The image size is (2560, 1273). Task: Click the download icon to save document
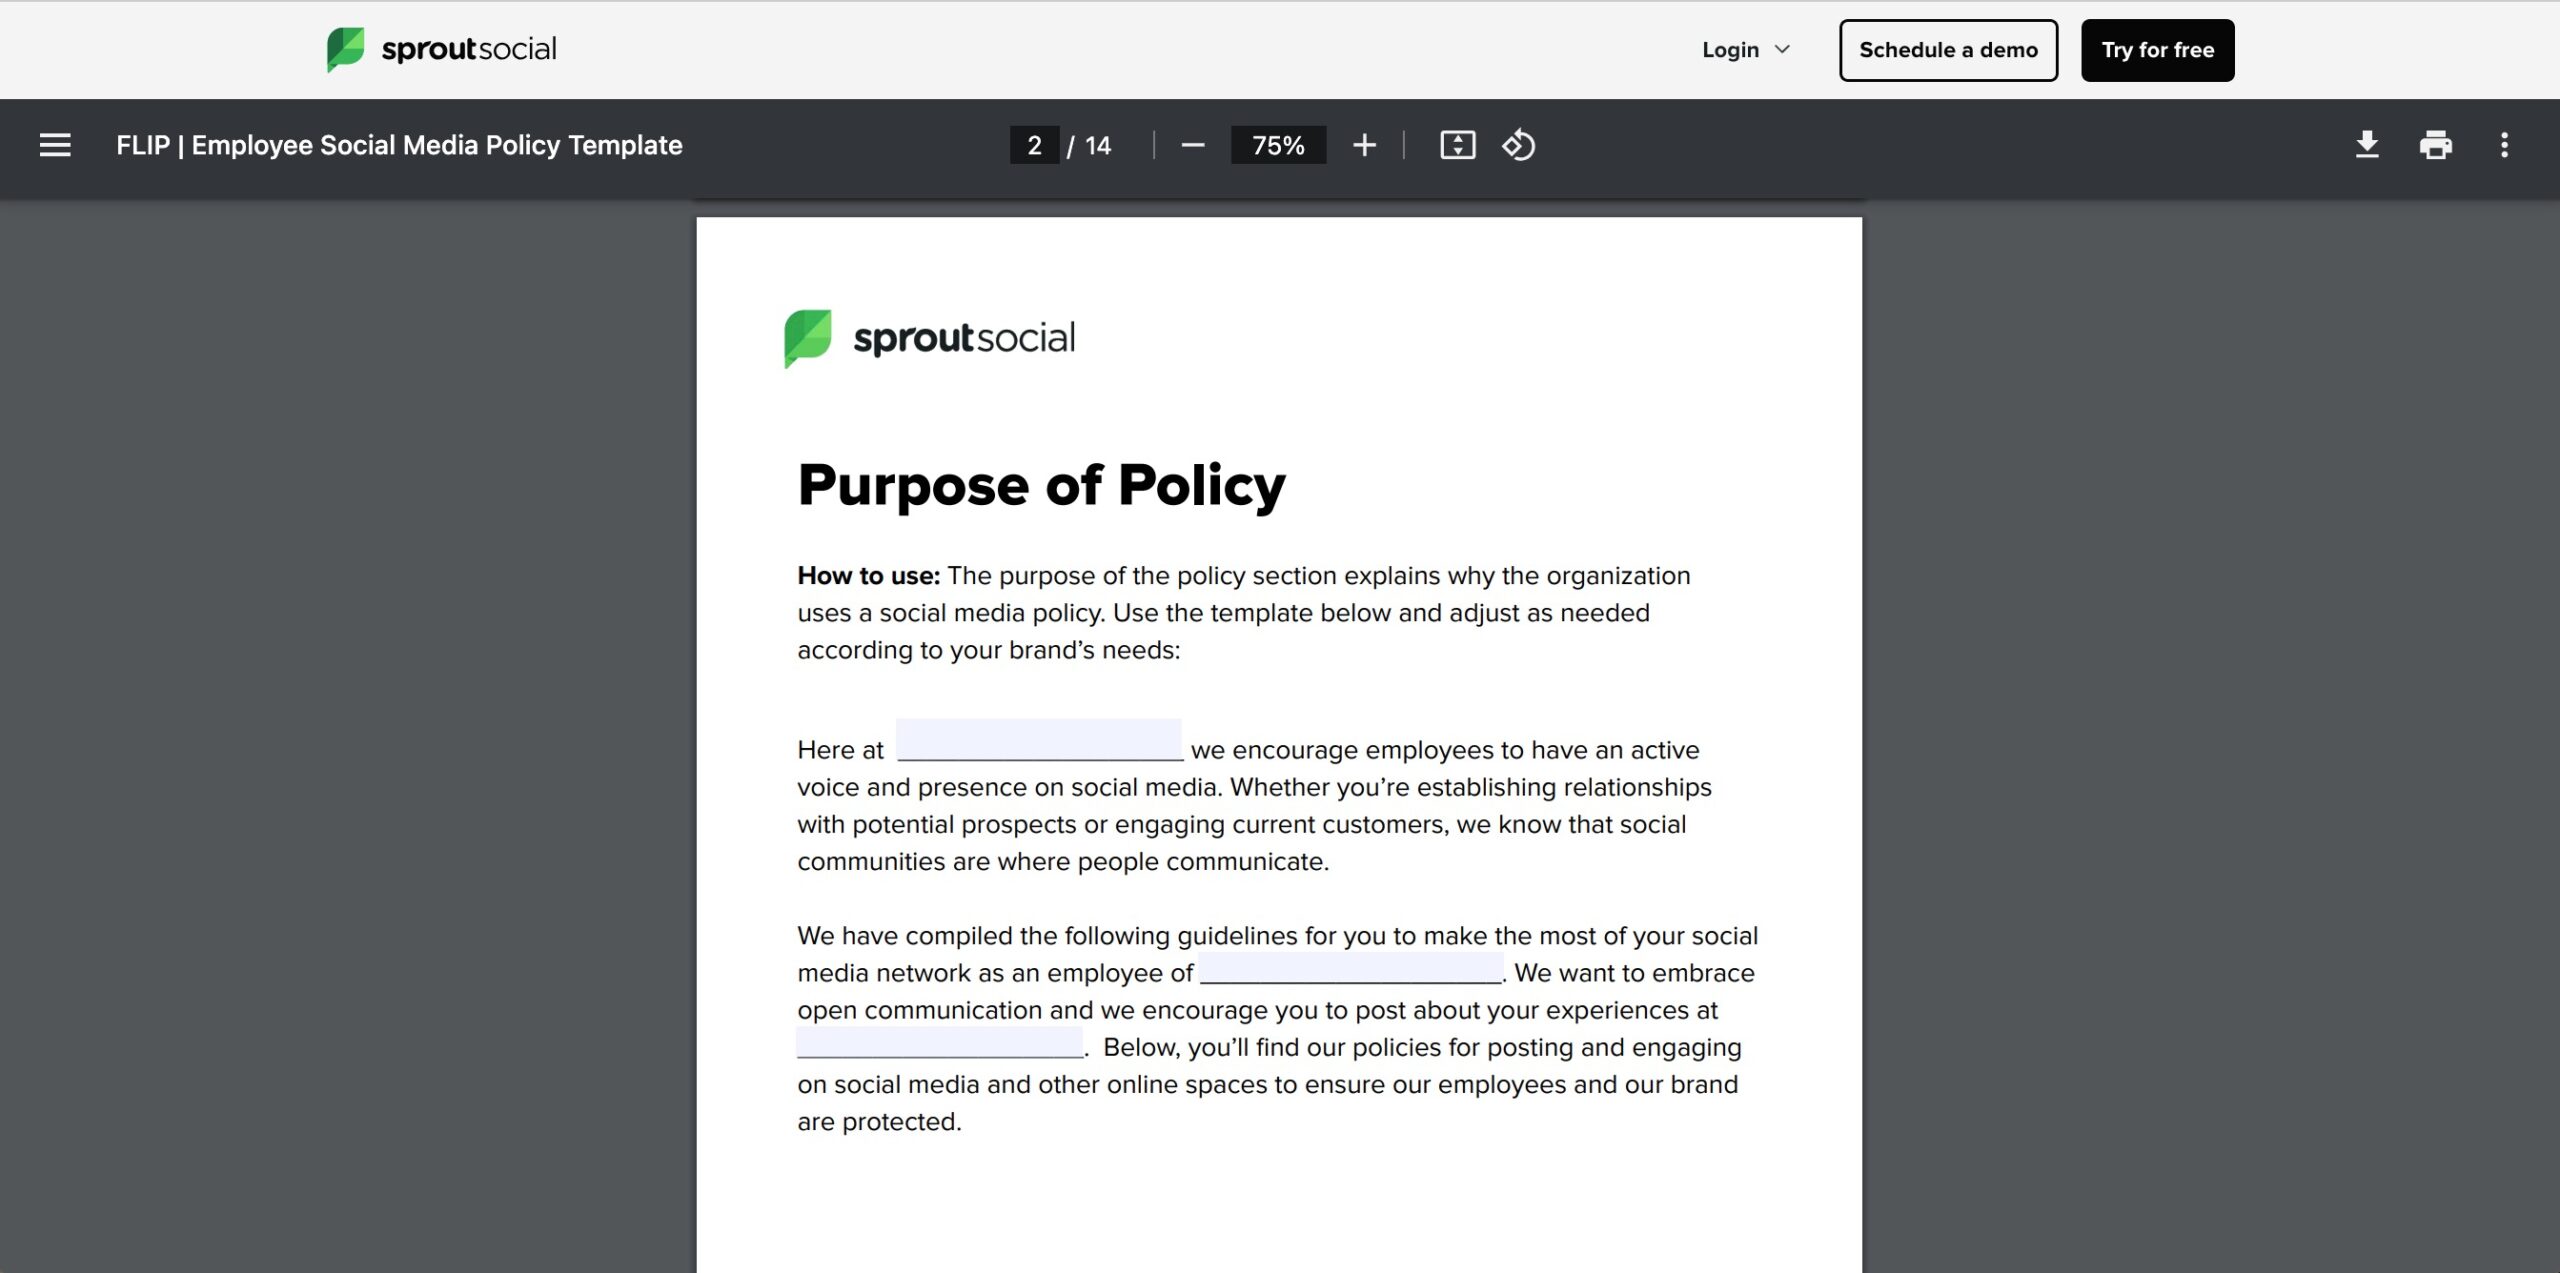(2366, 144)
